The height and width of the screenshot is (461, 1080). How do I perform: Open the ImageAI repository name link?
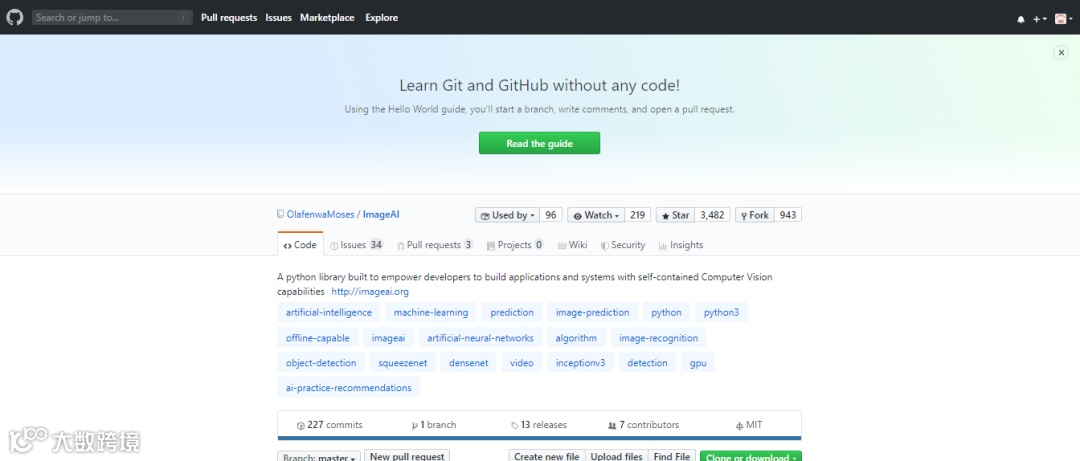[x=381, y=214]
